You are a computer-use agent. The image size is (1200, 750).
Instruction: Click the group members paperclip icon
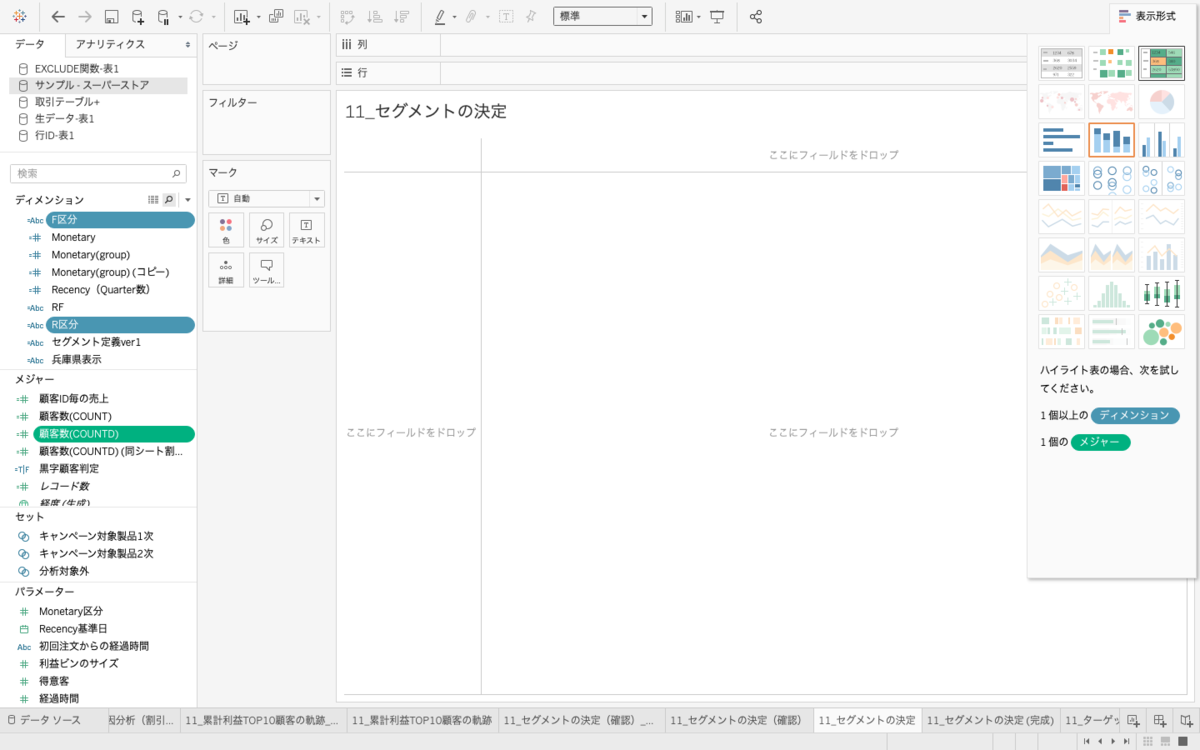472,16
